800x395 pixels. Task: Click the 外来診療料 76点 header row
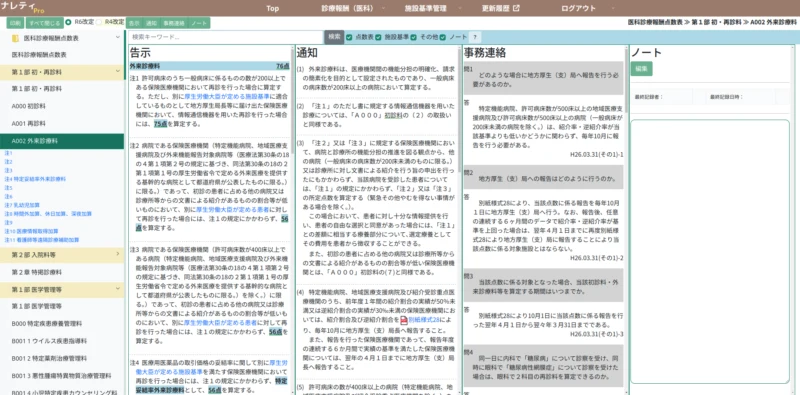point(209,66)
